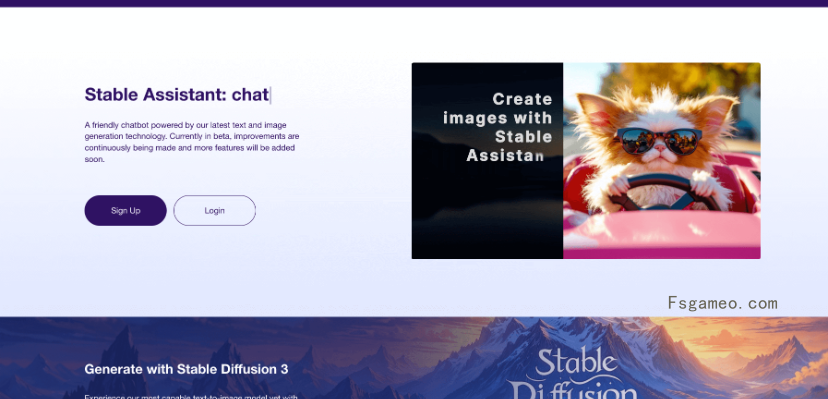Open the Login button
828x399 pixels.
pos(214,211)
